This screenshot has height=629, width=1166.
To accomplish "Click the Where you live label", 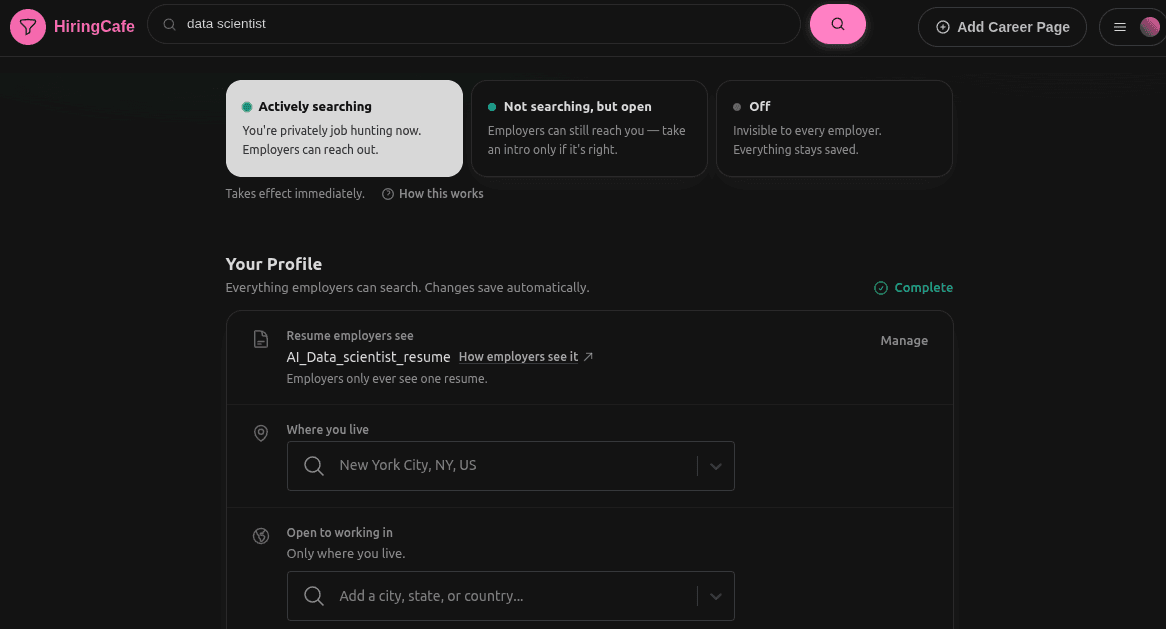I will 327,430.
